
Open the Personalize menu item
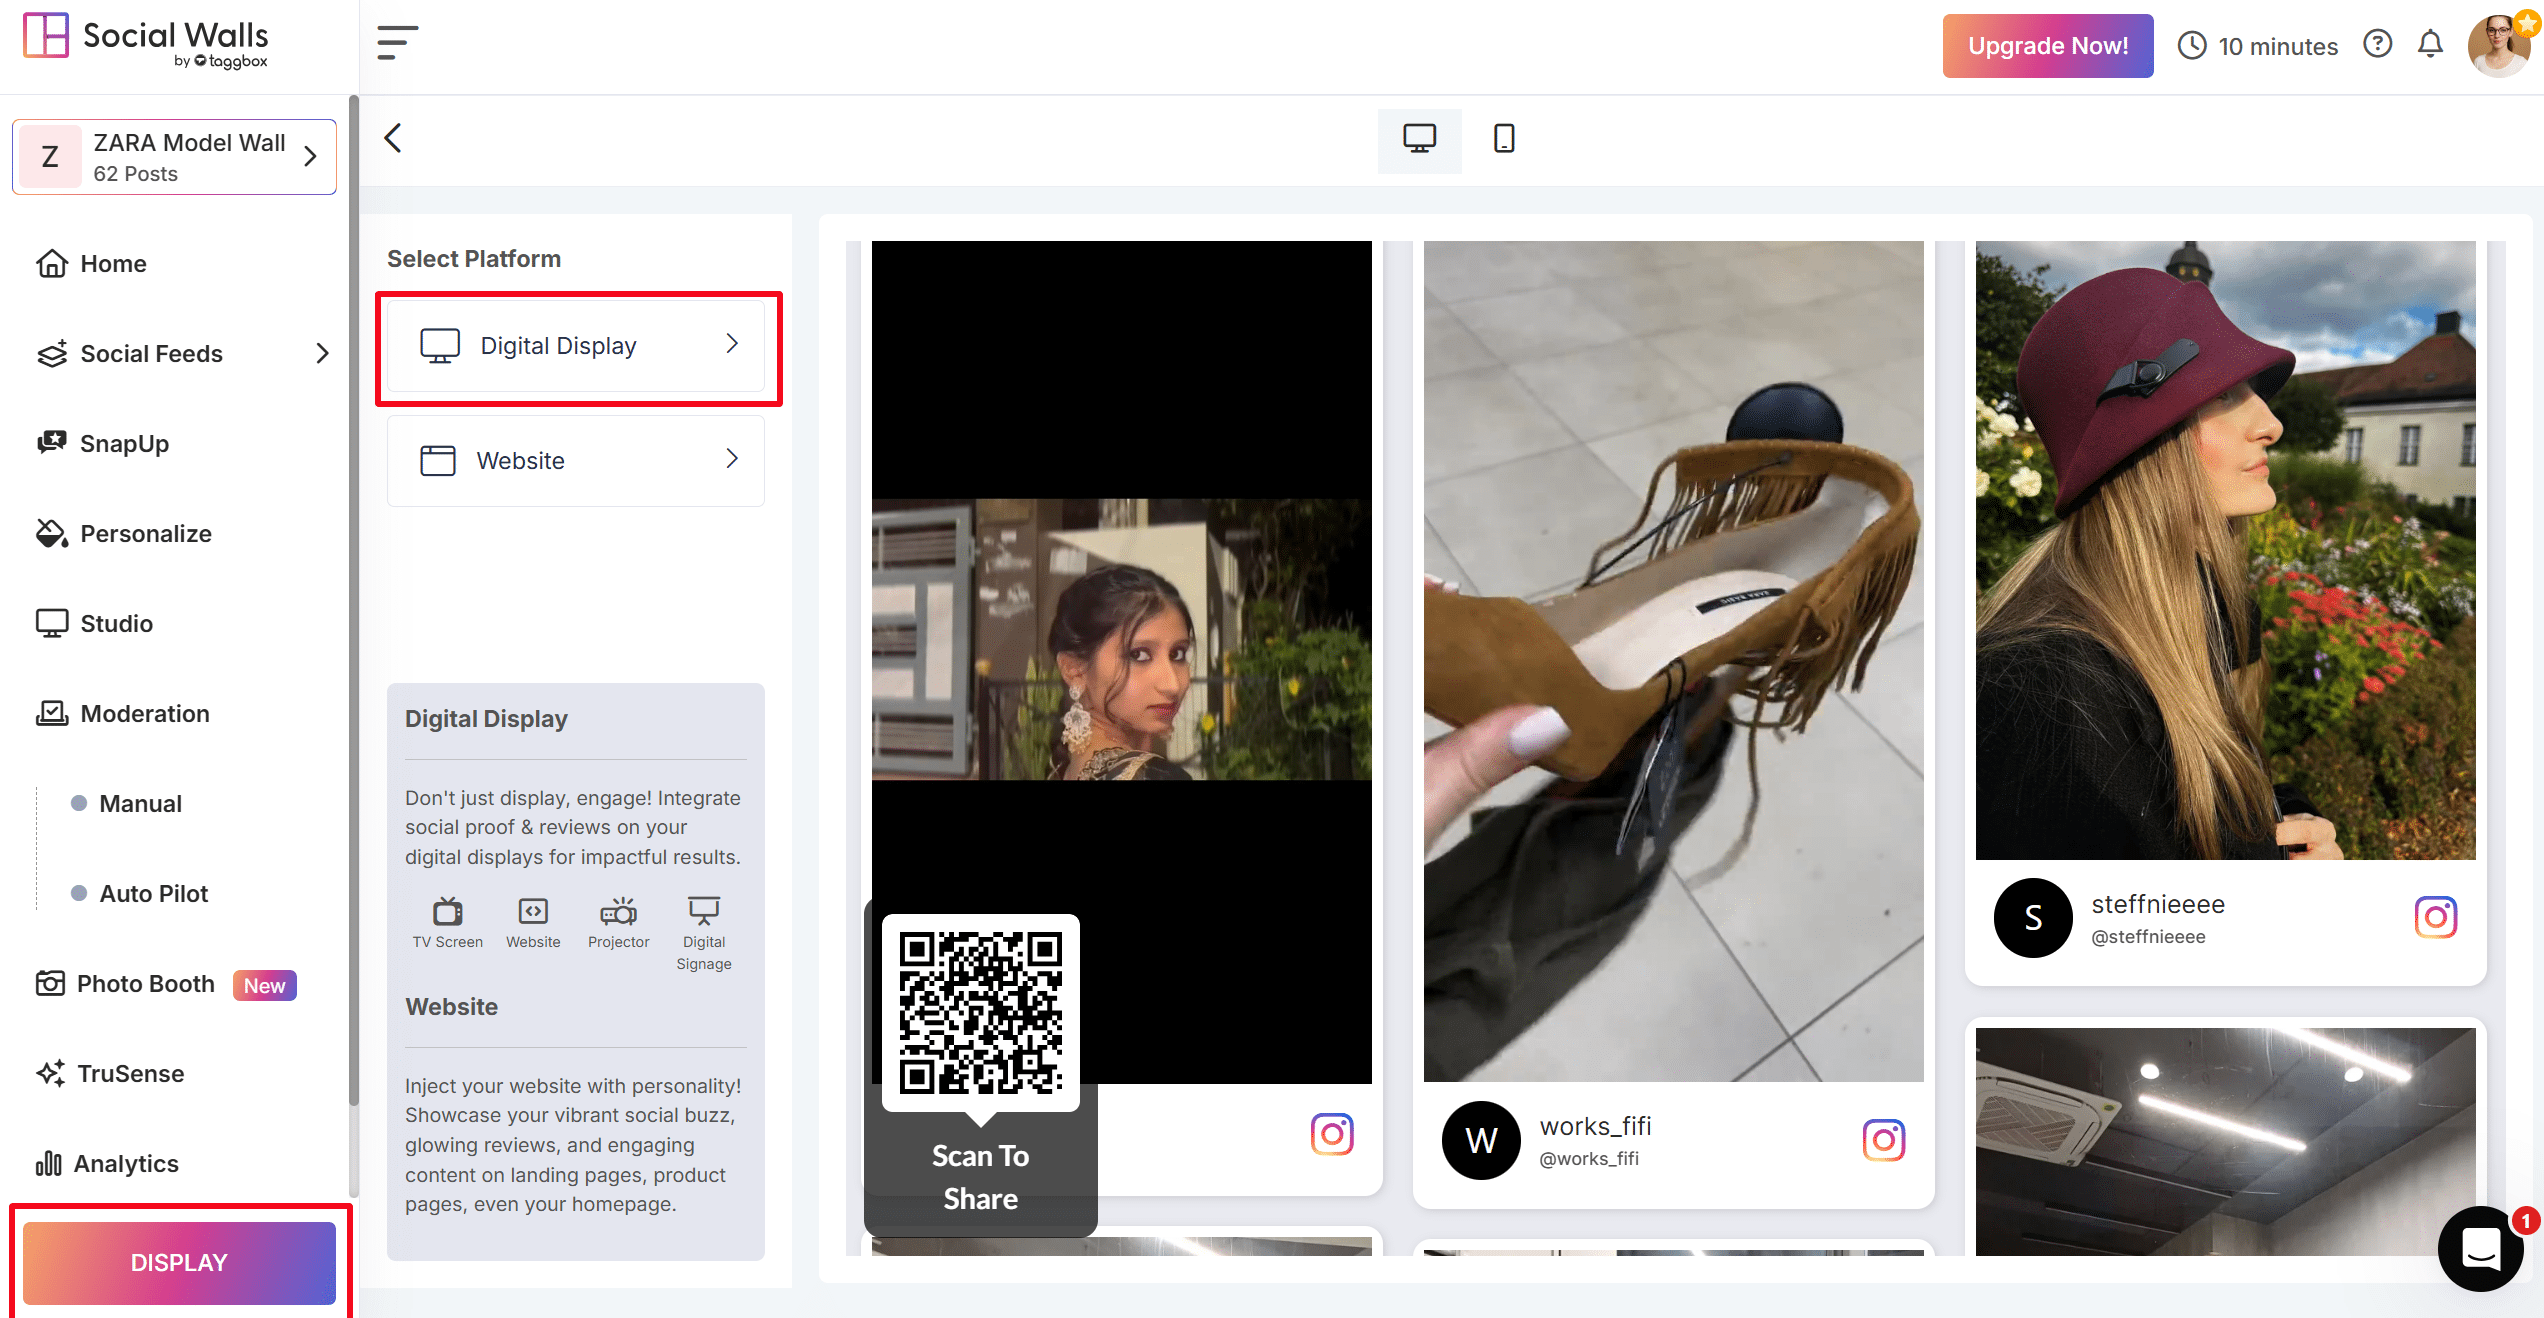[x=145, y=534]
